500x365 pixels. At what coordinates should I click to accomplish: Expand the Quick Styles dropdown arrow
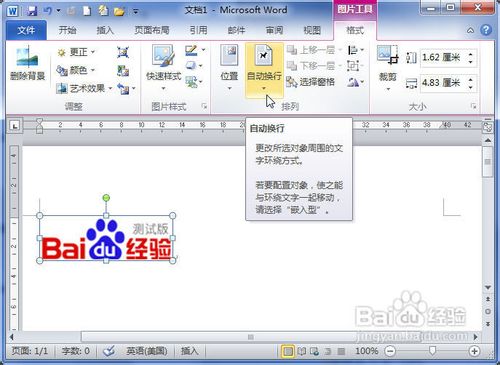pyautogui.click(x=163, y=88)
